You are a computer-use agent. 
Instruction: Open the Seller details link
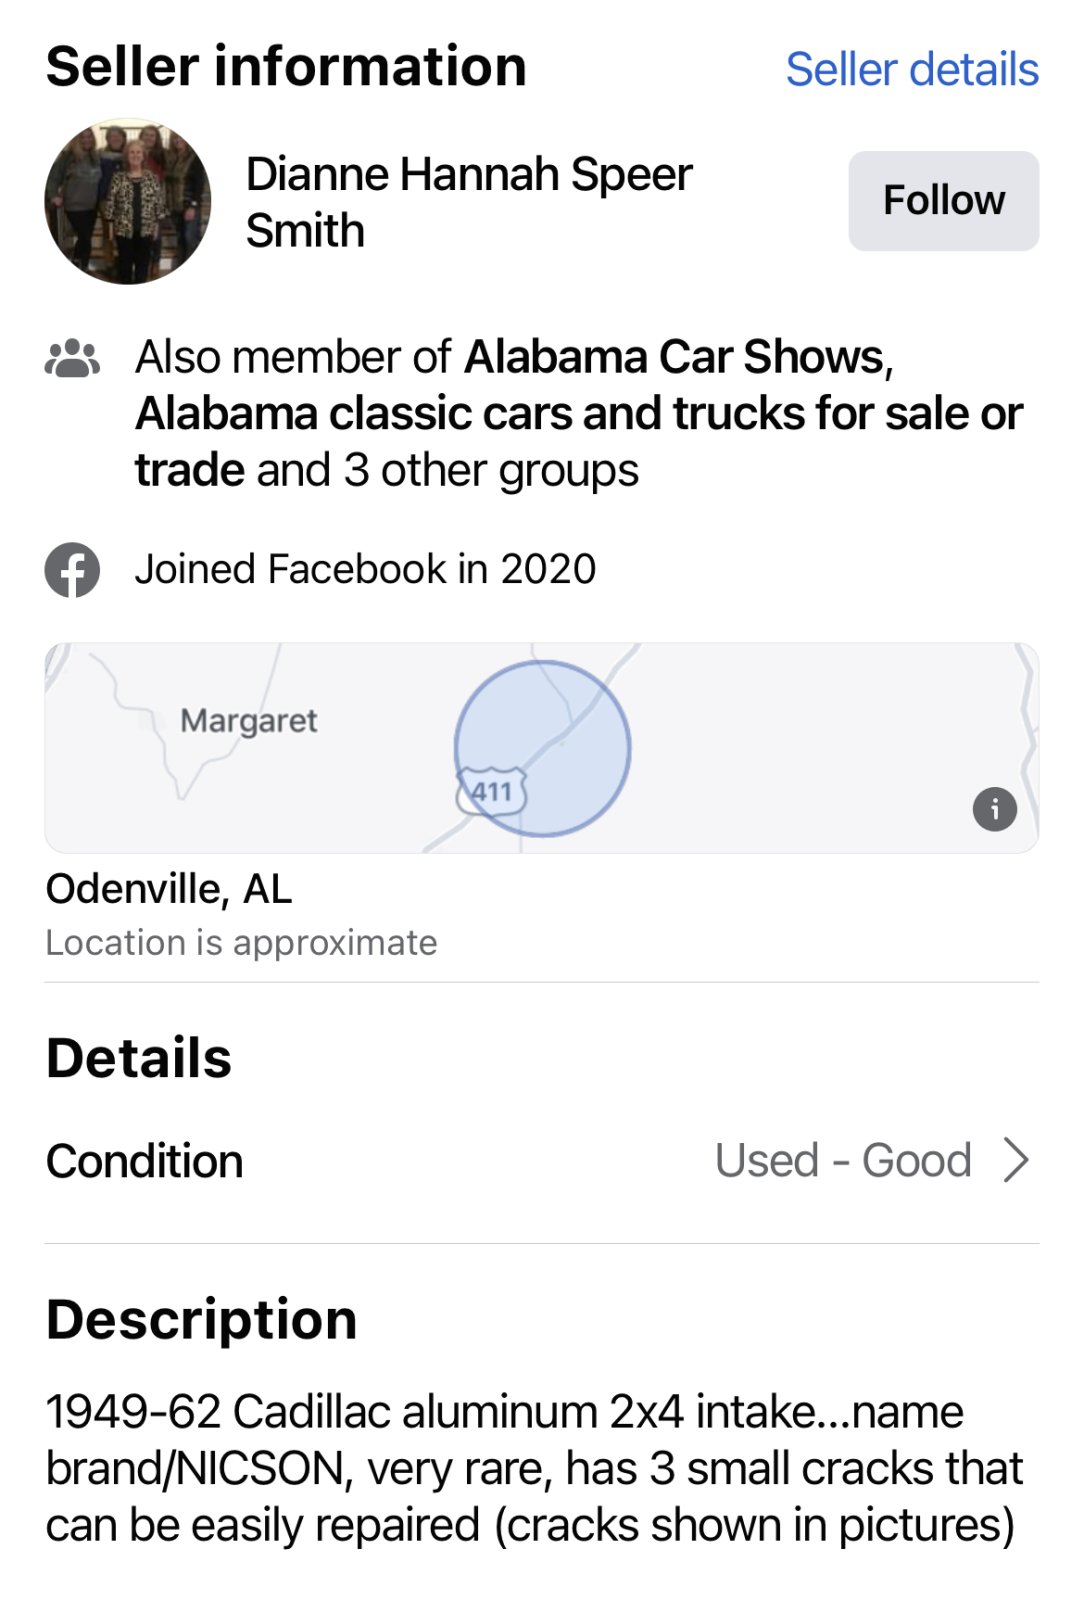(911, 70)
